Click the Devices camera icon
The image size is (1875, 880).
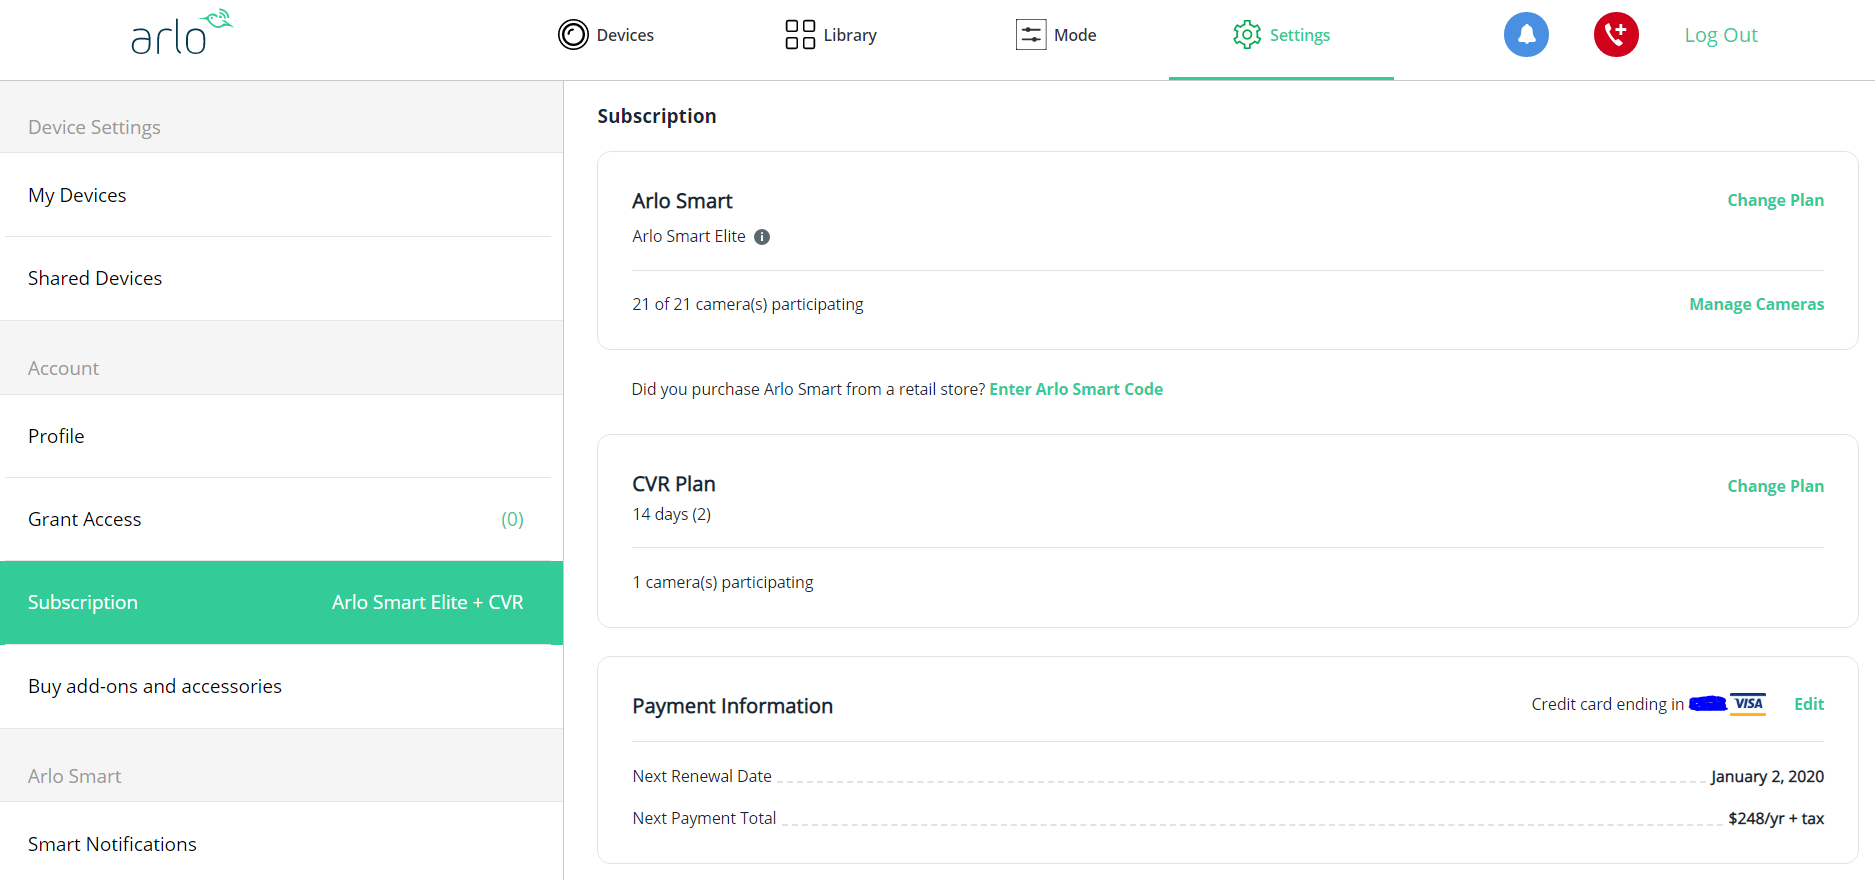573,35
